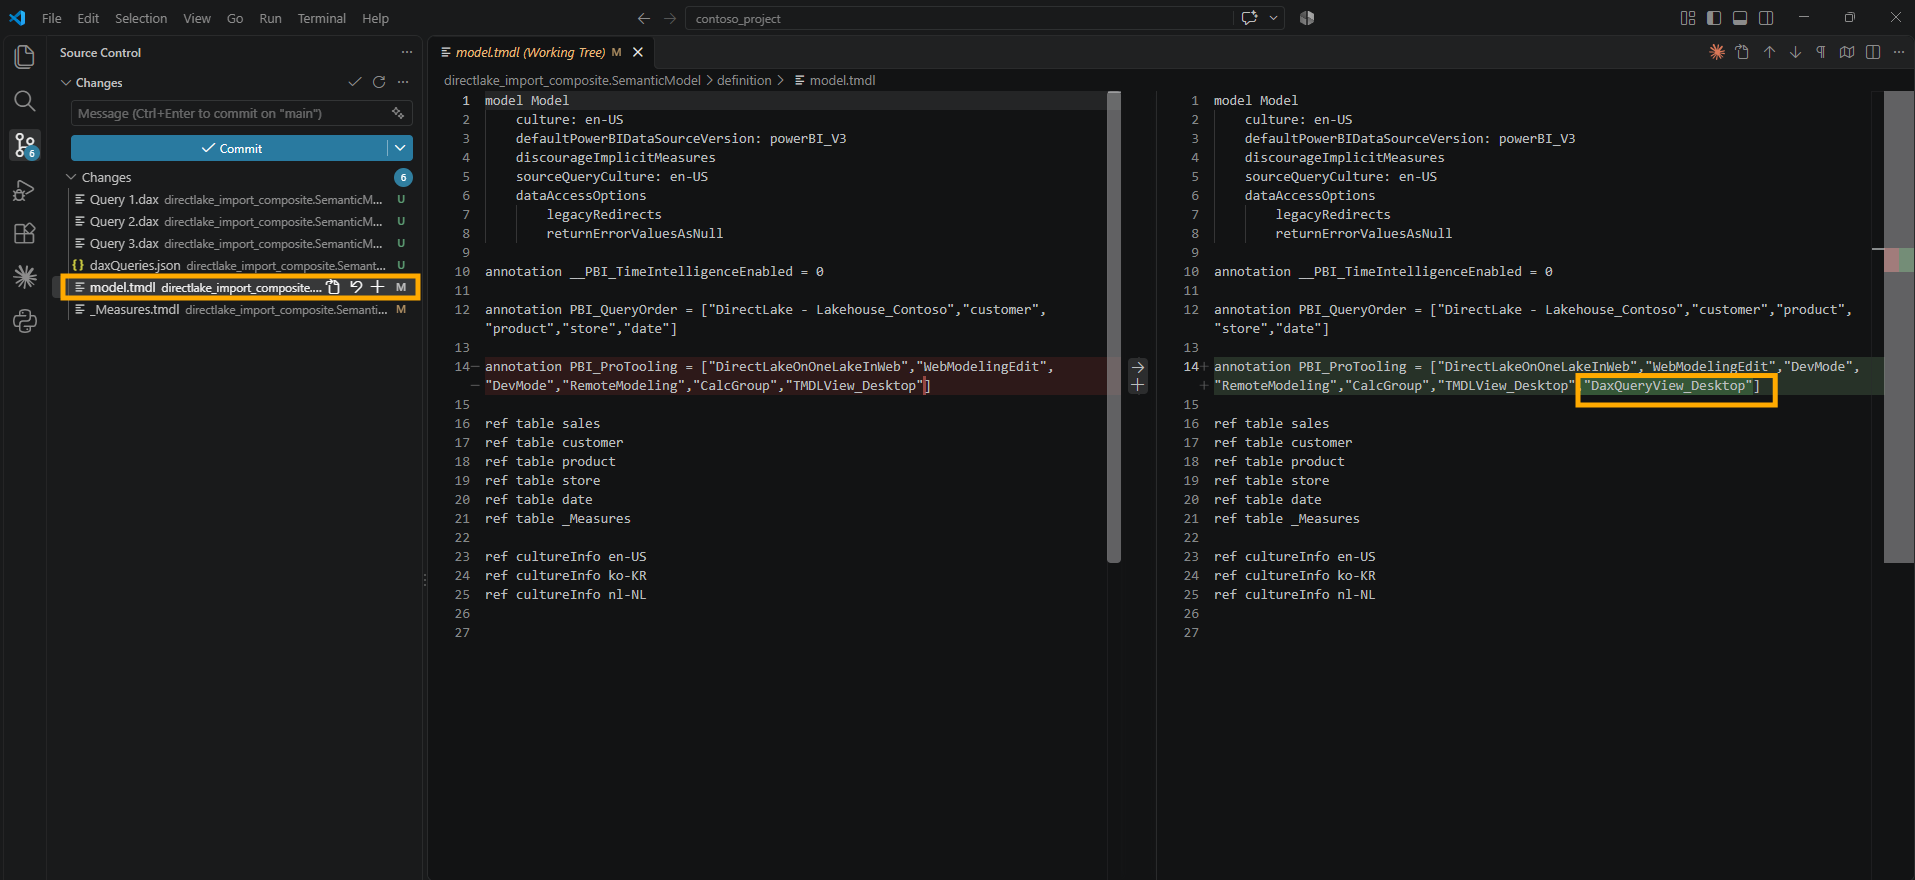Open the Source Control view more actions menu
This screenshot has height=880, width=1915.
coord(407,52)
